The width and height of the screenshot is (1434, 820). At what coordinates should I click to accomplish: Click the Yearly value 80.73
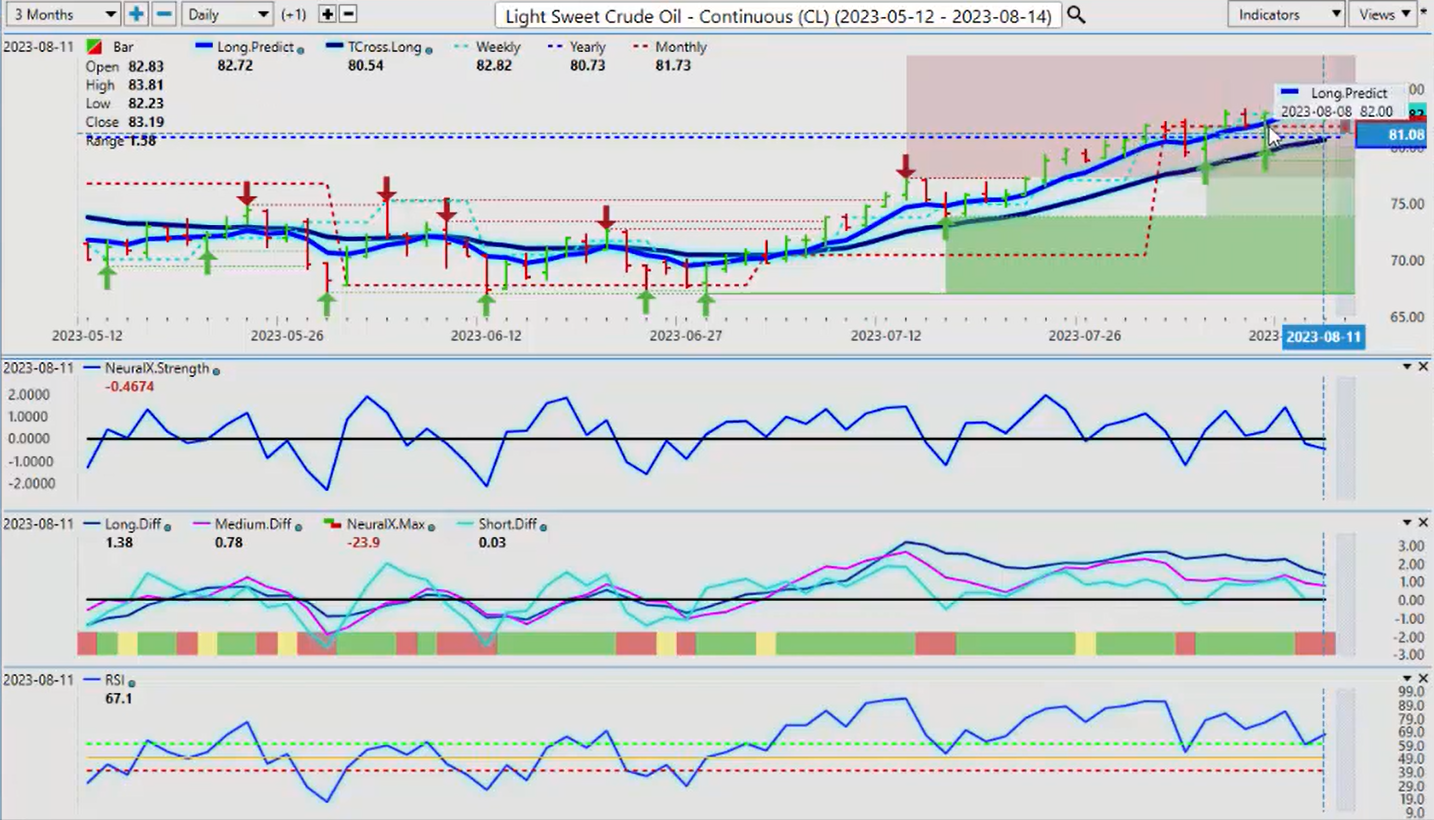coord(587,65)
